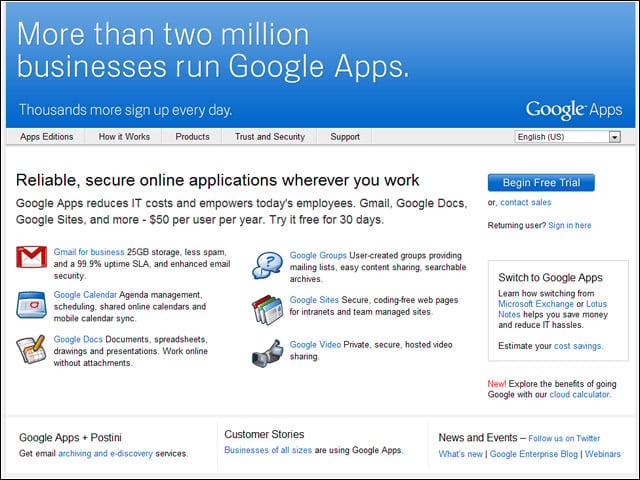Click the Google Video camera icon

point(267,353)
